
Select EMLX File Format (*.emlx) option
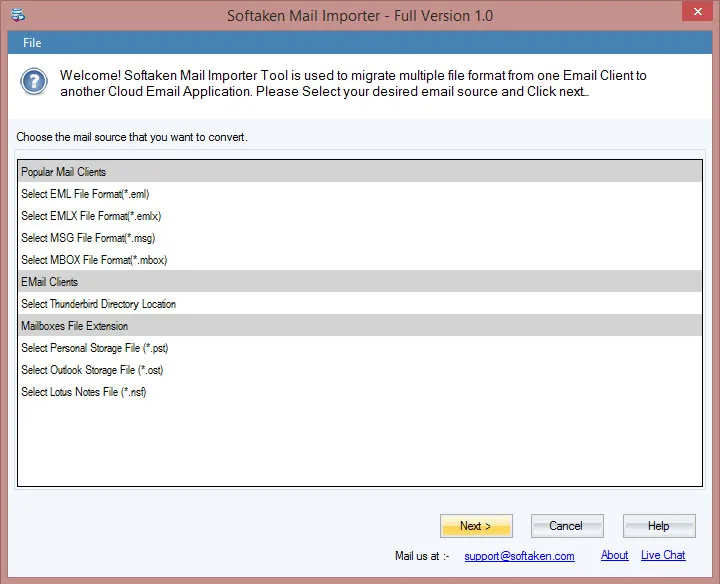pos(360,216)
